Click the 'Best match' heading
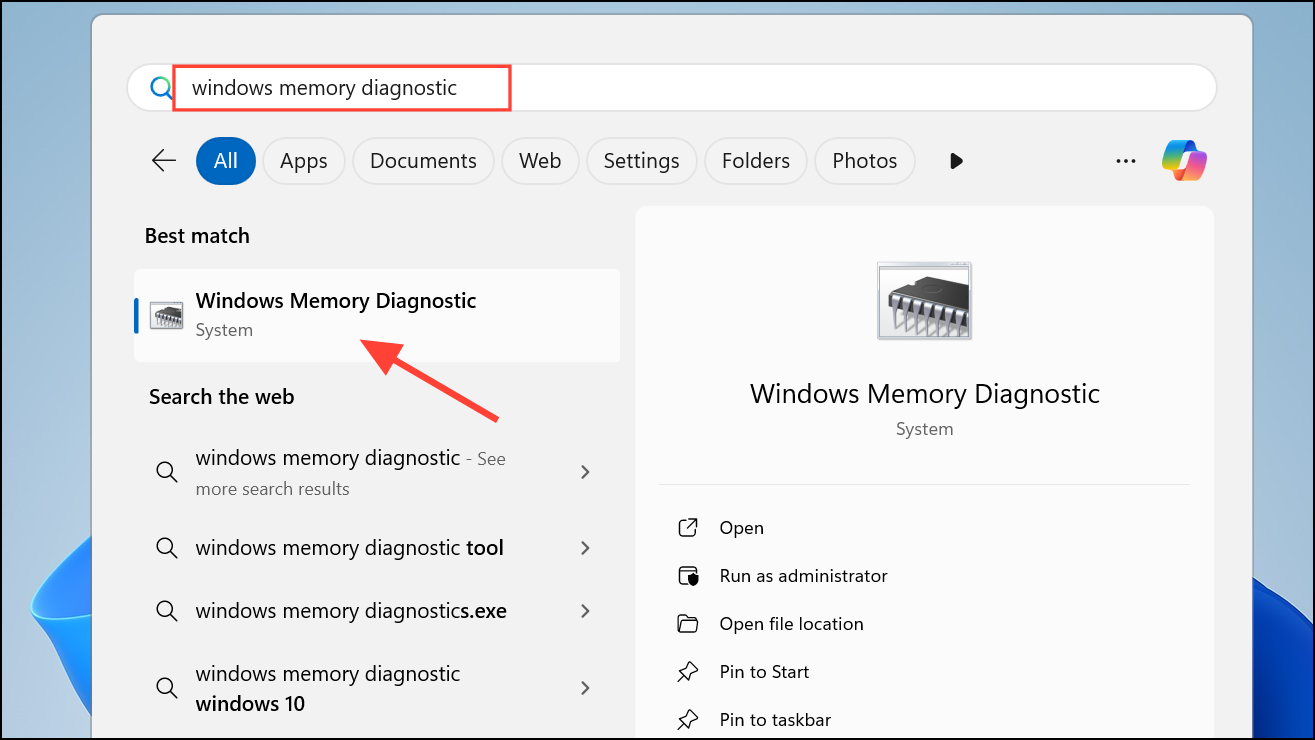Viewport: 1315px width, 740px height. pyautogui.click(x=197, y=236)
